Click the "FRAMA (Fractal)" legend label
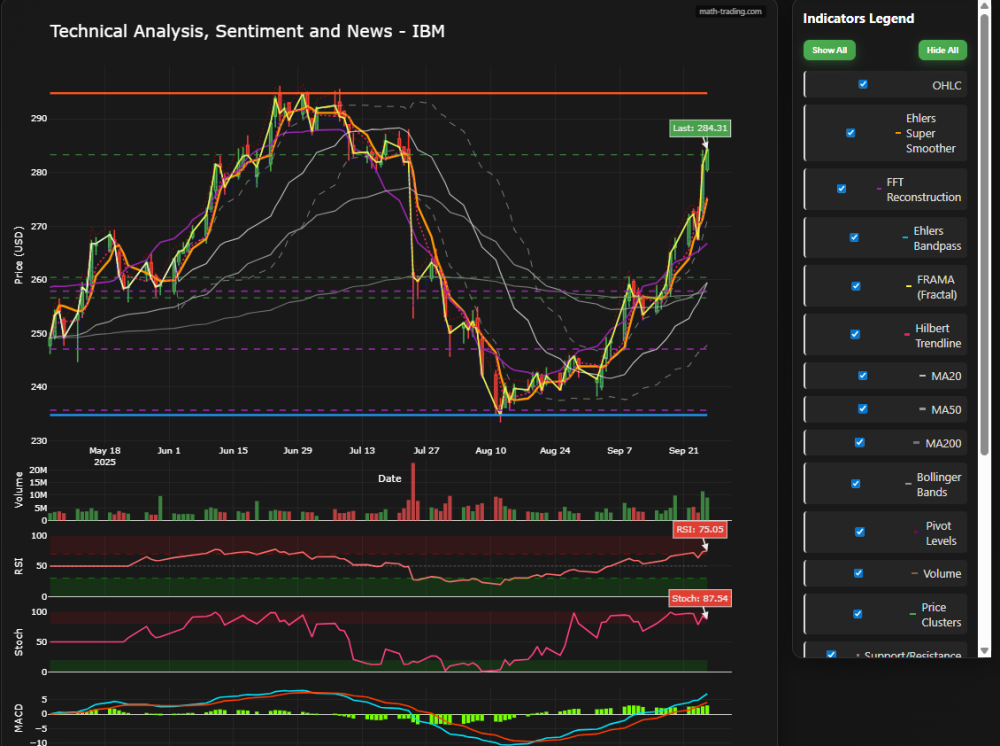The width and height of the screenshot is (1000, 746). [x=937, y=287]
